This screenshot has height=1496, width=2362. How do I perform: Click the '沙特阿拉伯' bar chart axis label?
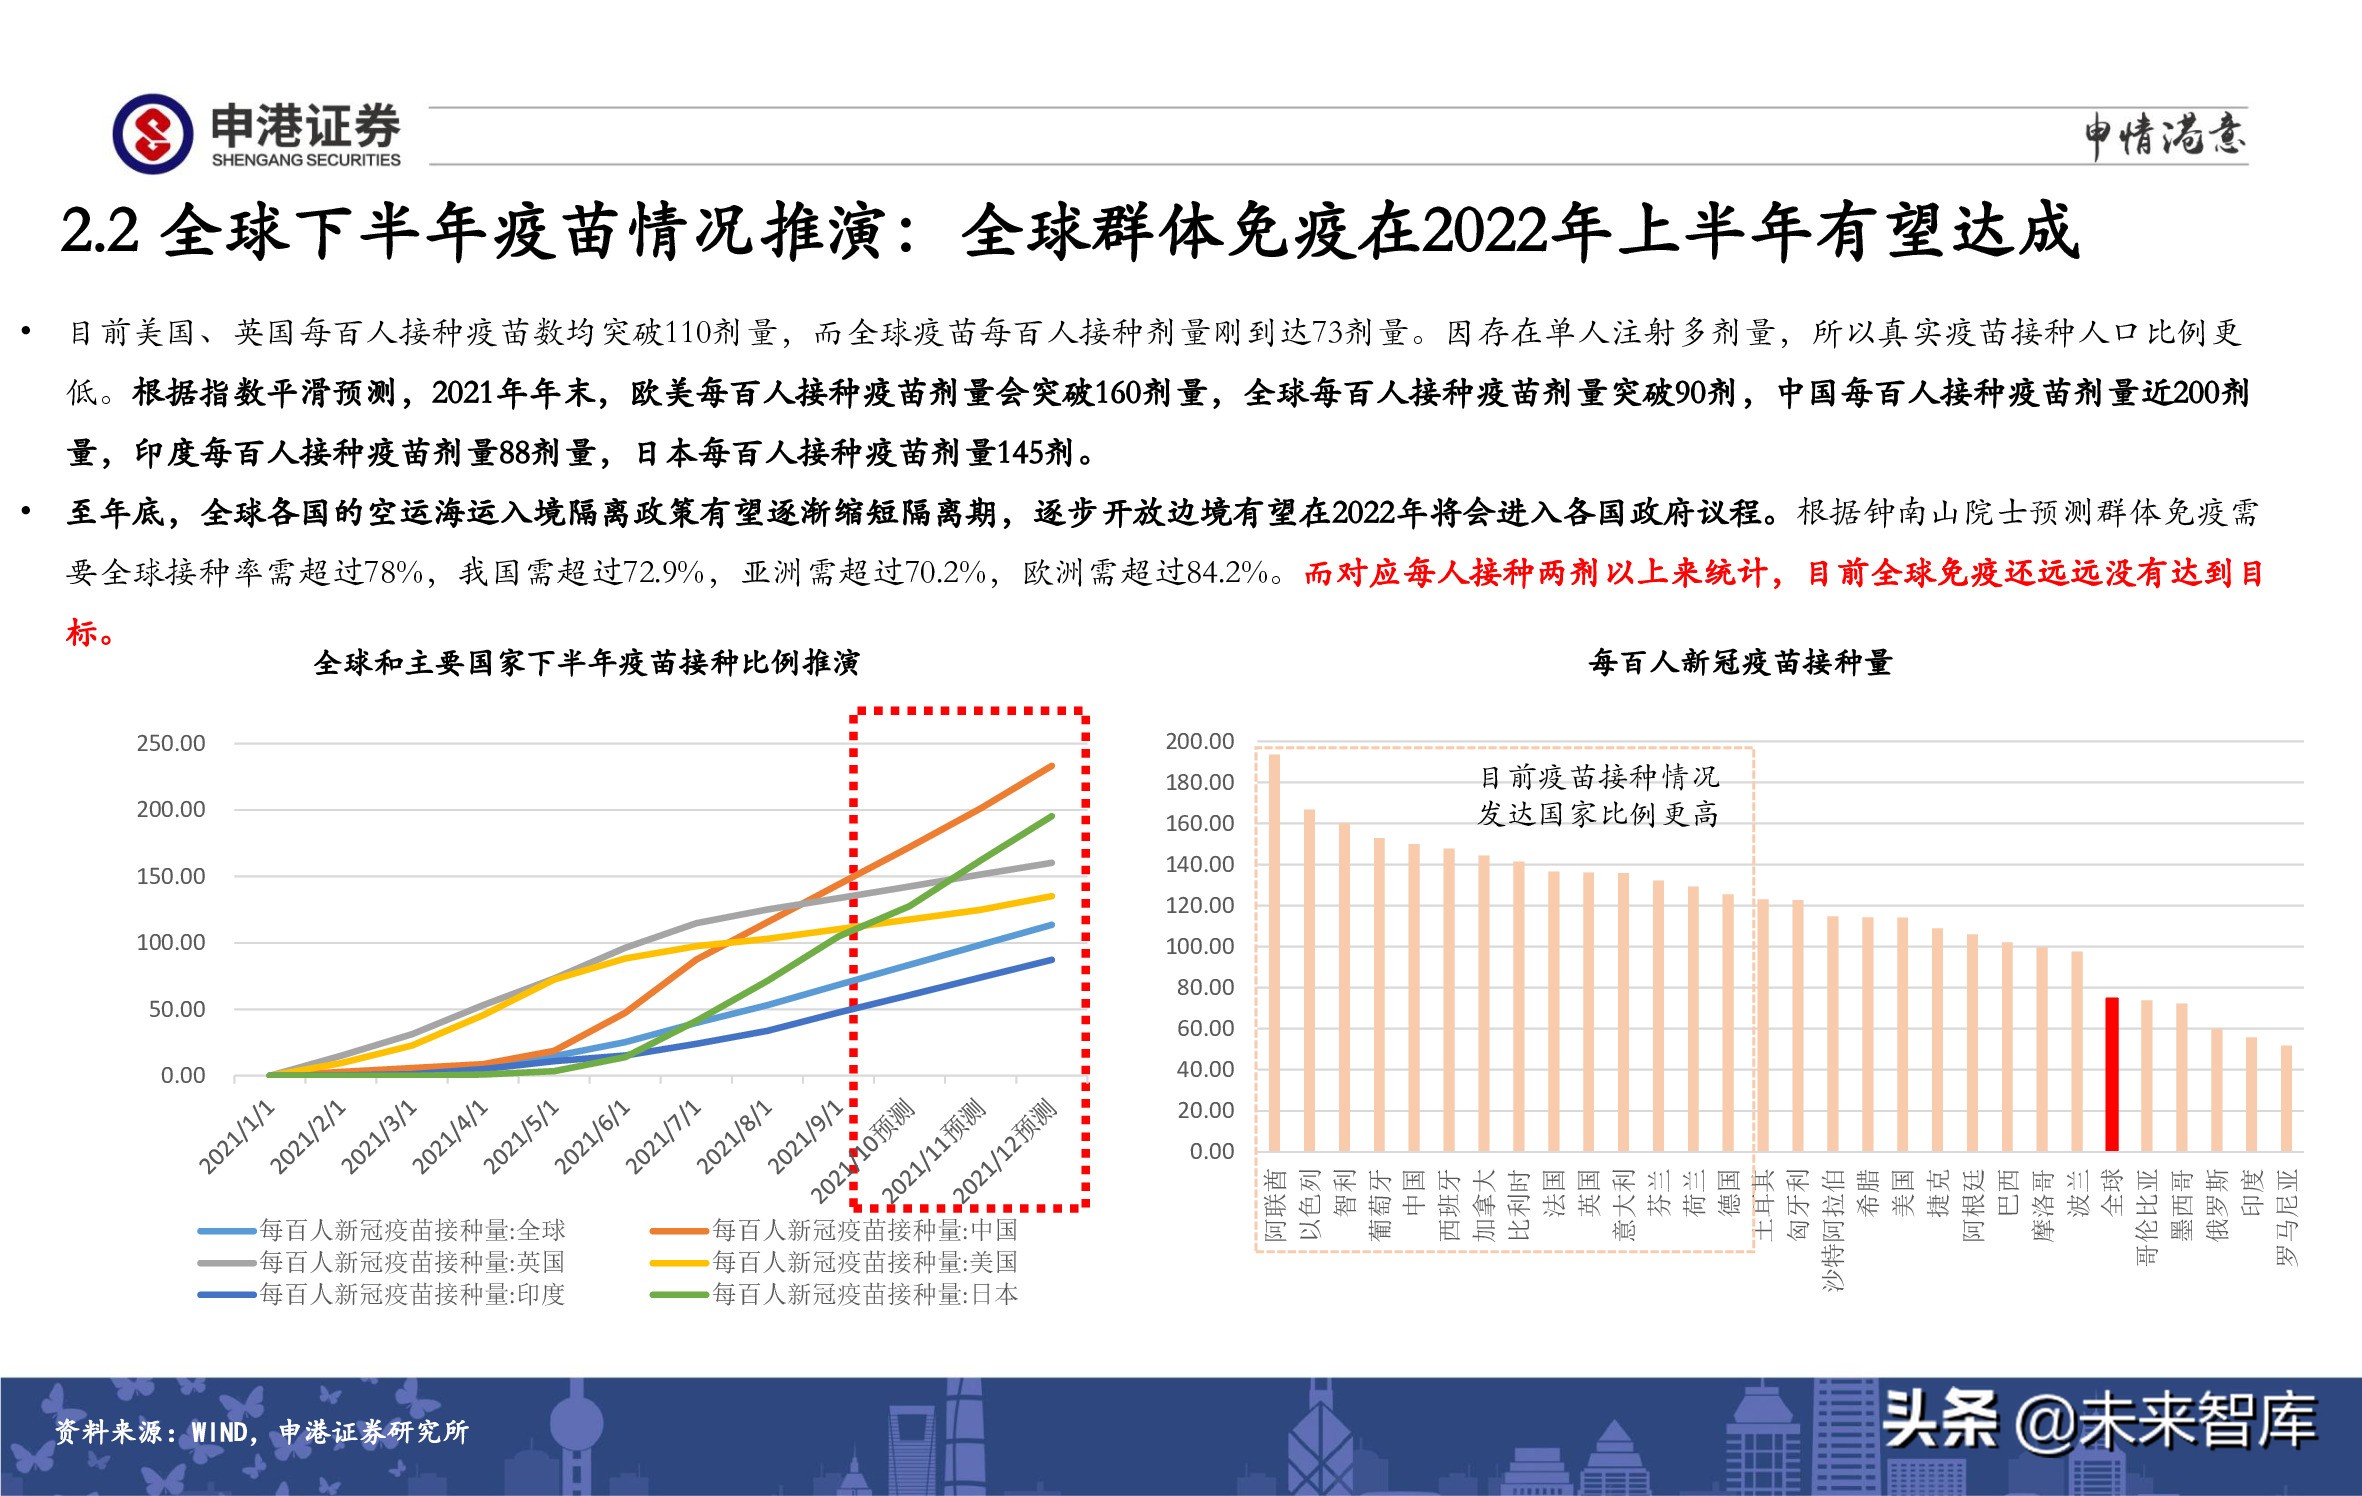(1833, 1230)
